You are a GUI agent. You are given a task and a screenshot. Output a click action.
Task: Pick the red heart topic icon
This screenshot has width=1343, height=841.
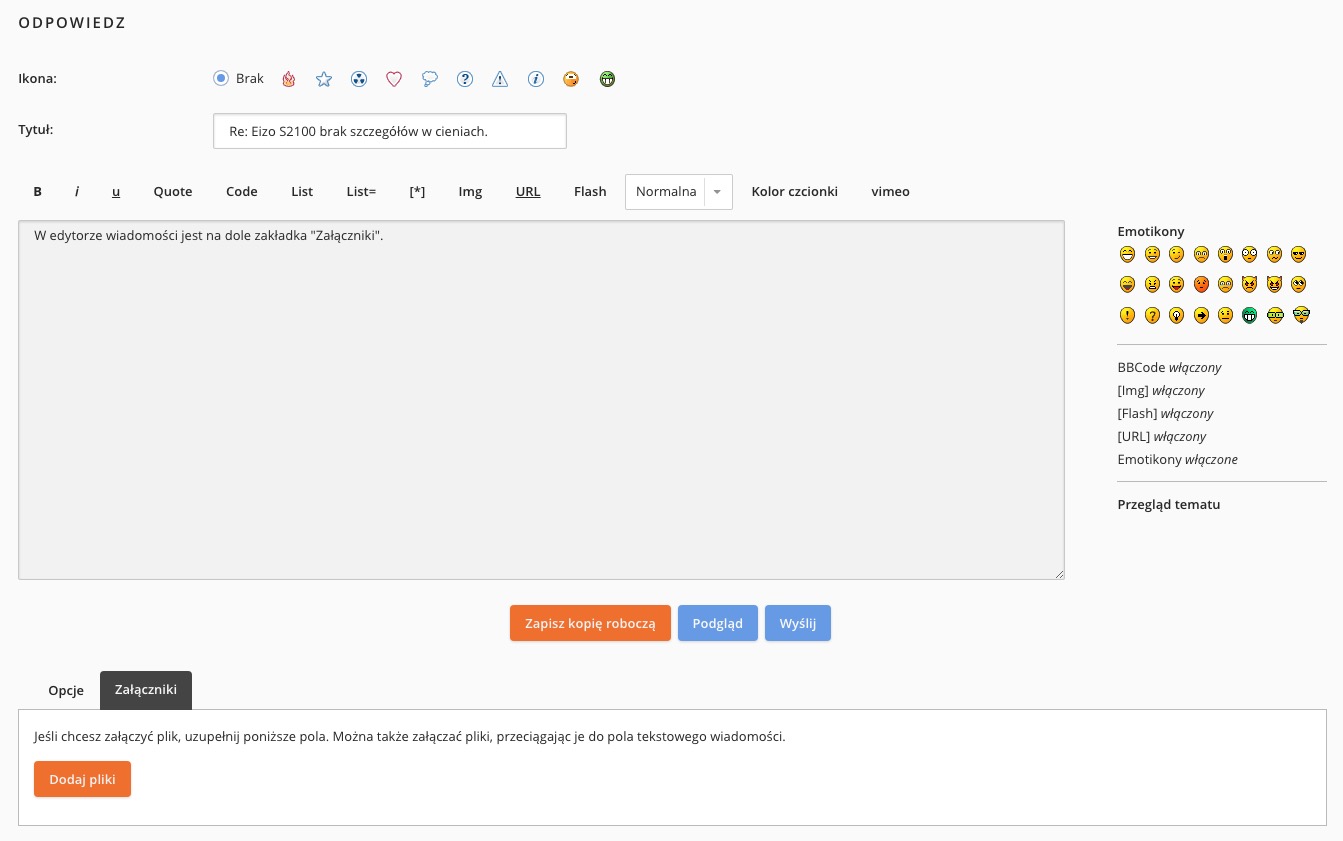394,79
